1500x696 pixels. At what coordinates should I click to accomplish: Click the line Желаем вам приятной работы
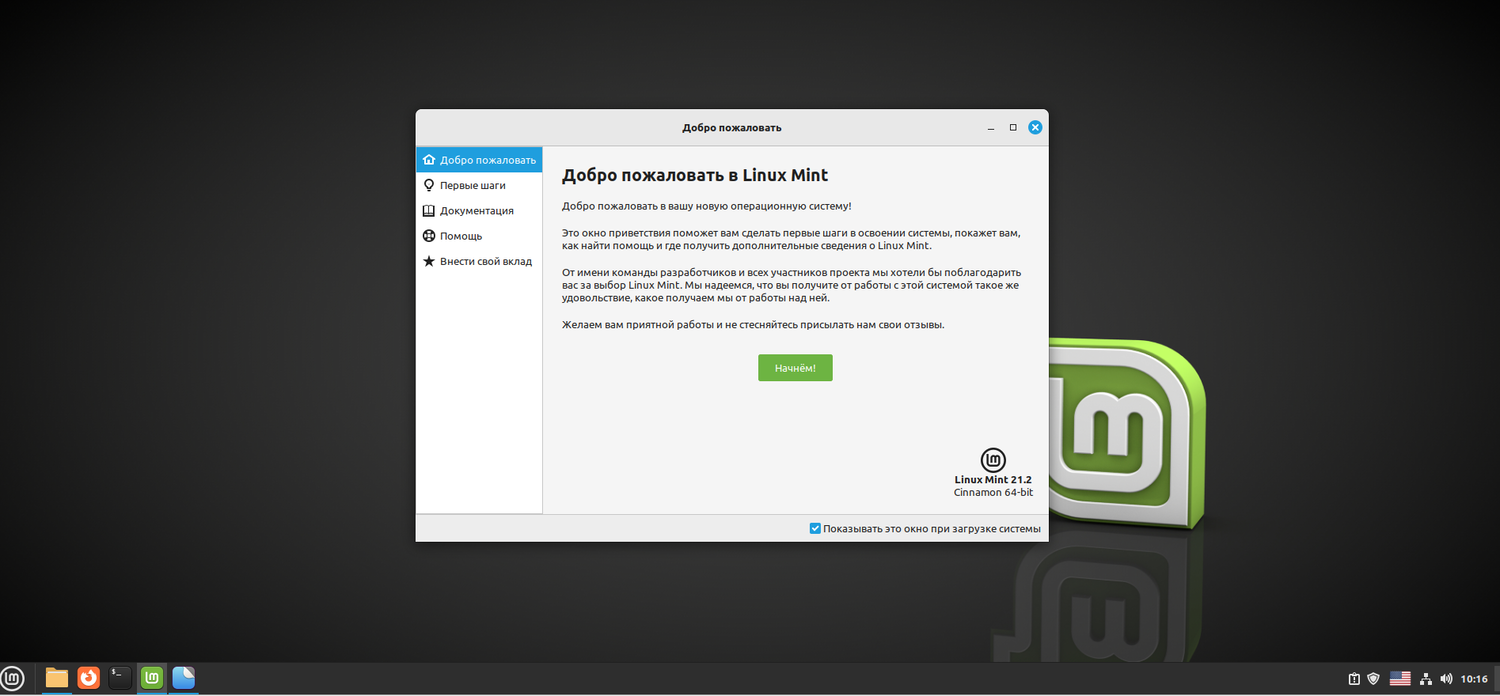coord(753,325)
